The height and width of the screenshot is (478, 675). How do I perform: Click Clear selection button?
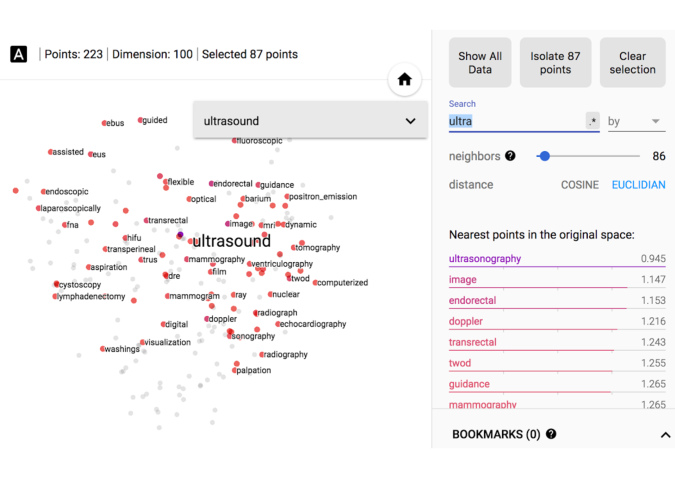tap(632, 63)
